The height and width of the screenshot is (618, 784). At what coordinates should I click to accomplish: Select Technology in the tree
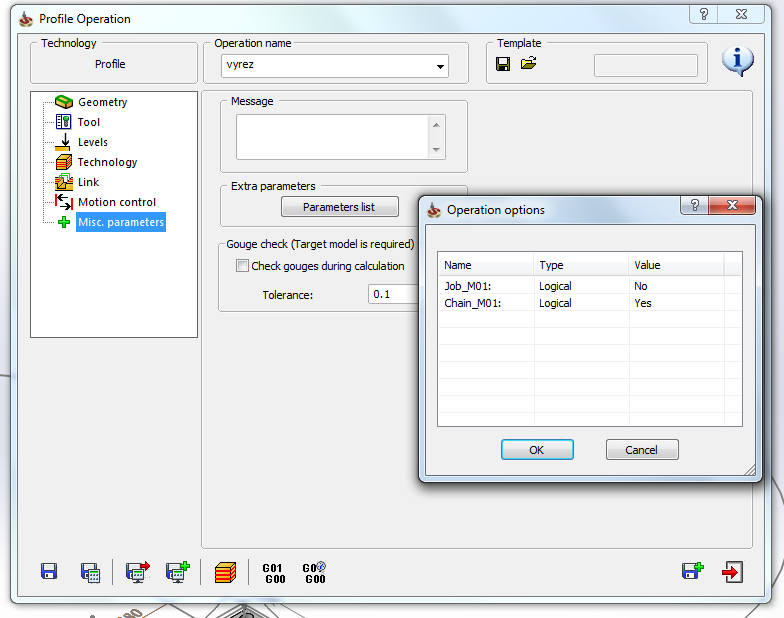(x=107, y=162)
